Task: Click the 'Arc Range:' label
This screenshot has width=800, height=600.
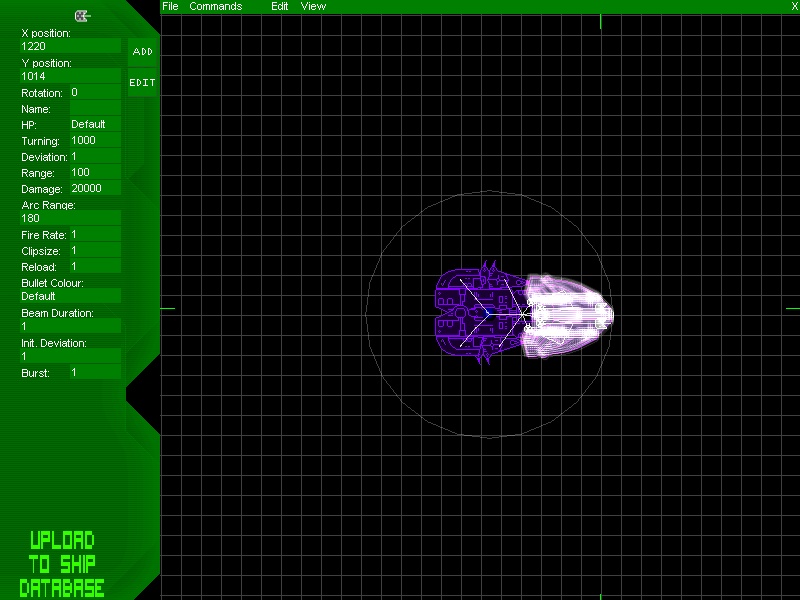Action: coord(48,205)
